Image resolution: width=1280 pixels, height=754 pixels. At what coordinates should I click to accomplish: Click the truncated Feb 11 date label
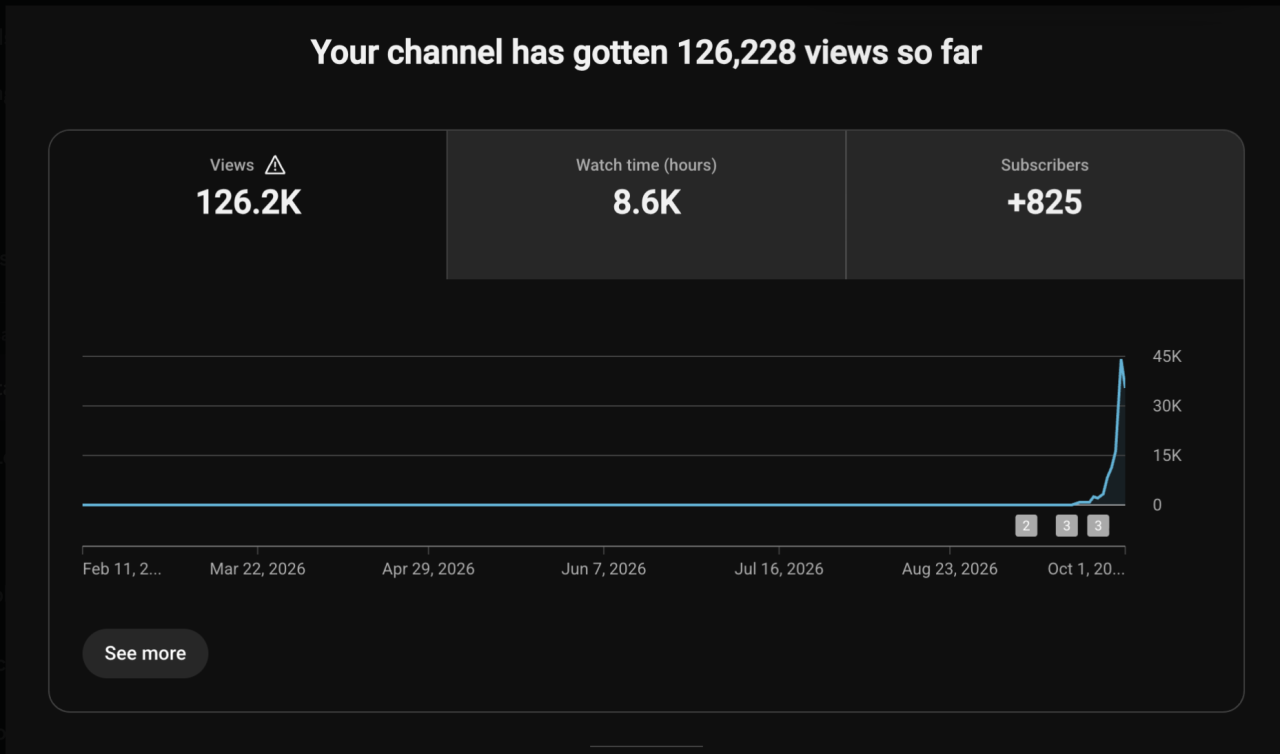[x=121, y=569]
